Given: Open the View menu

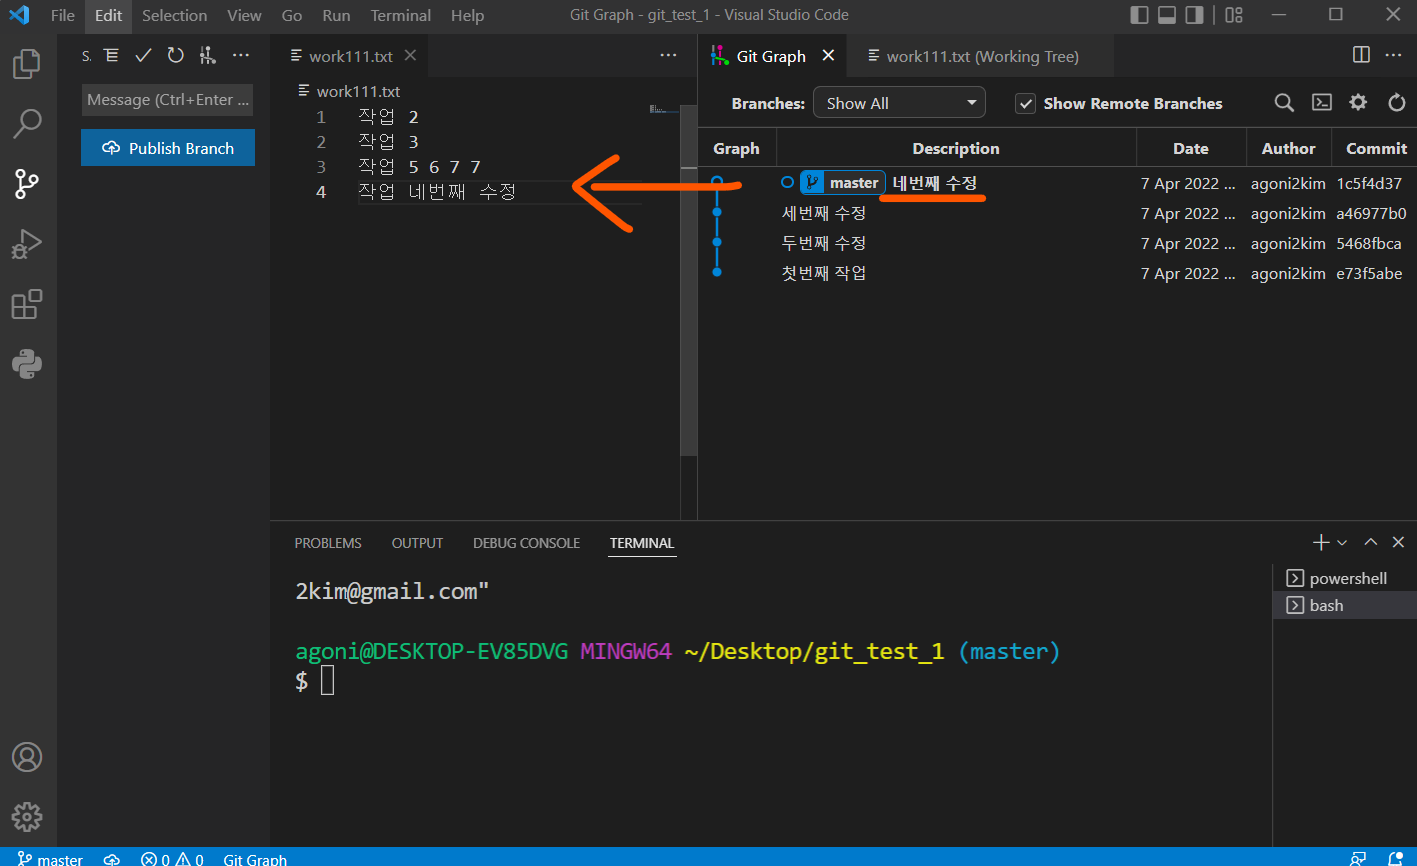Looking at the screenshot, I should 244,15.
